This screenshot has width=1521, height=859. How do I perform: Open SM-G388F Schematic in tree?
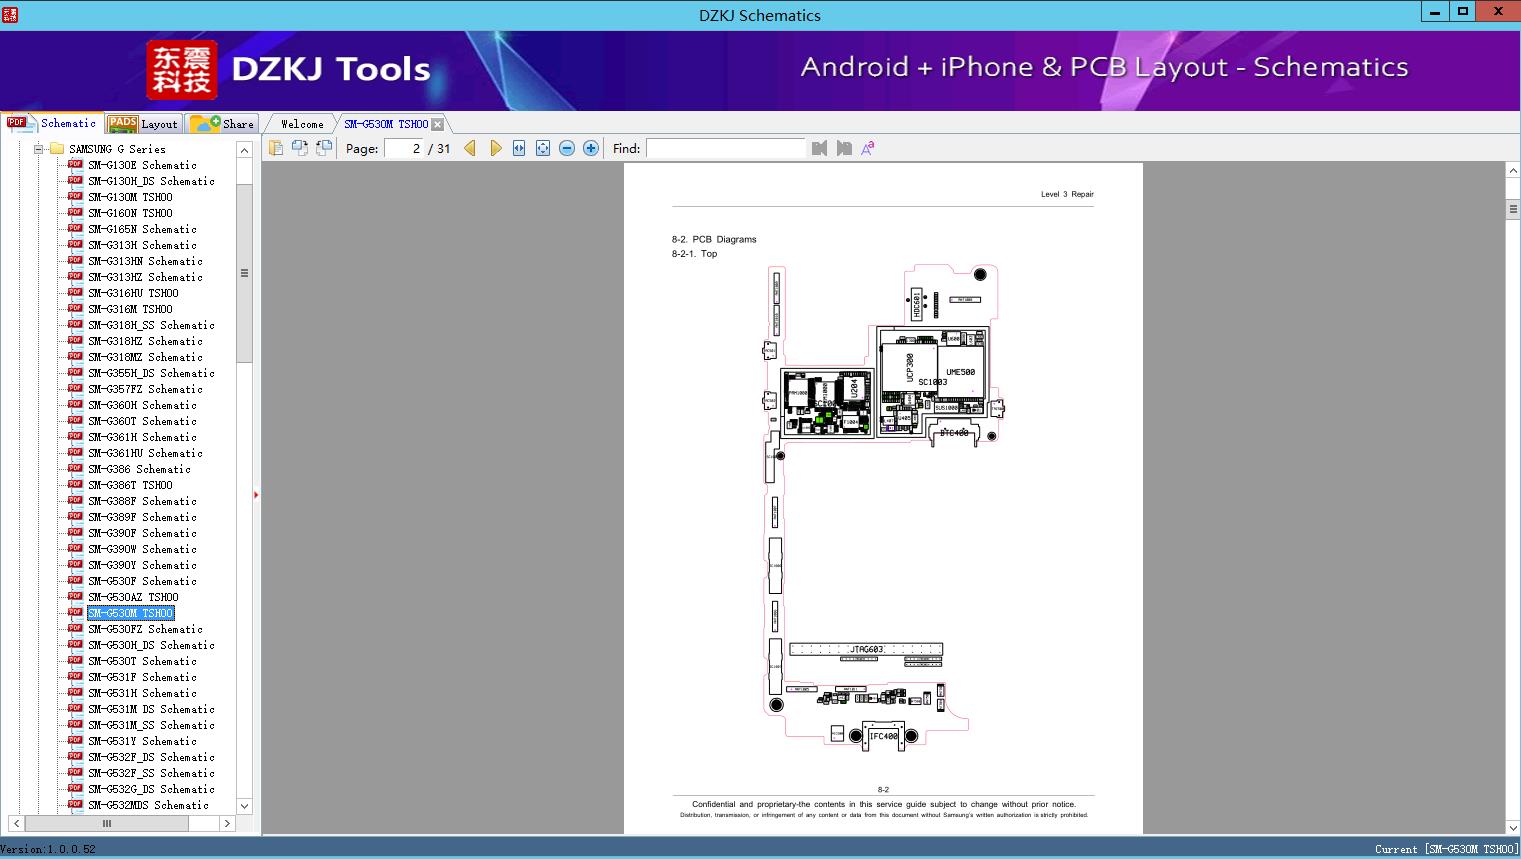142,501
